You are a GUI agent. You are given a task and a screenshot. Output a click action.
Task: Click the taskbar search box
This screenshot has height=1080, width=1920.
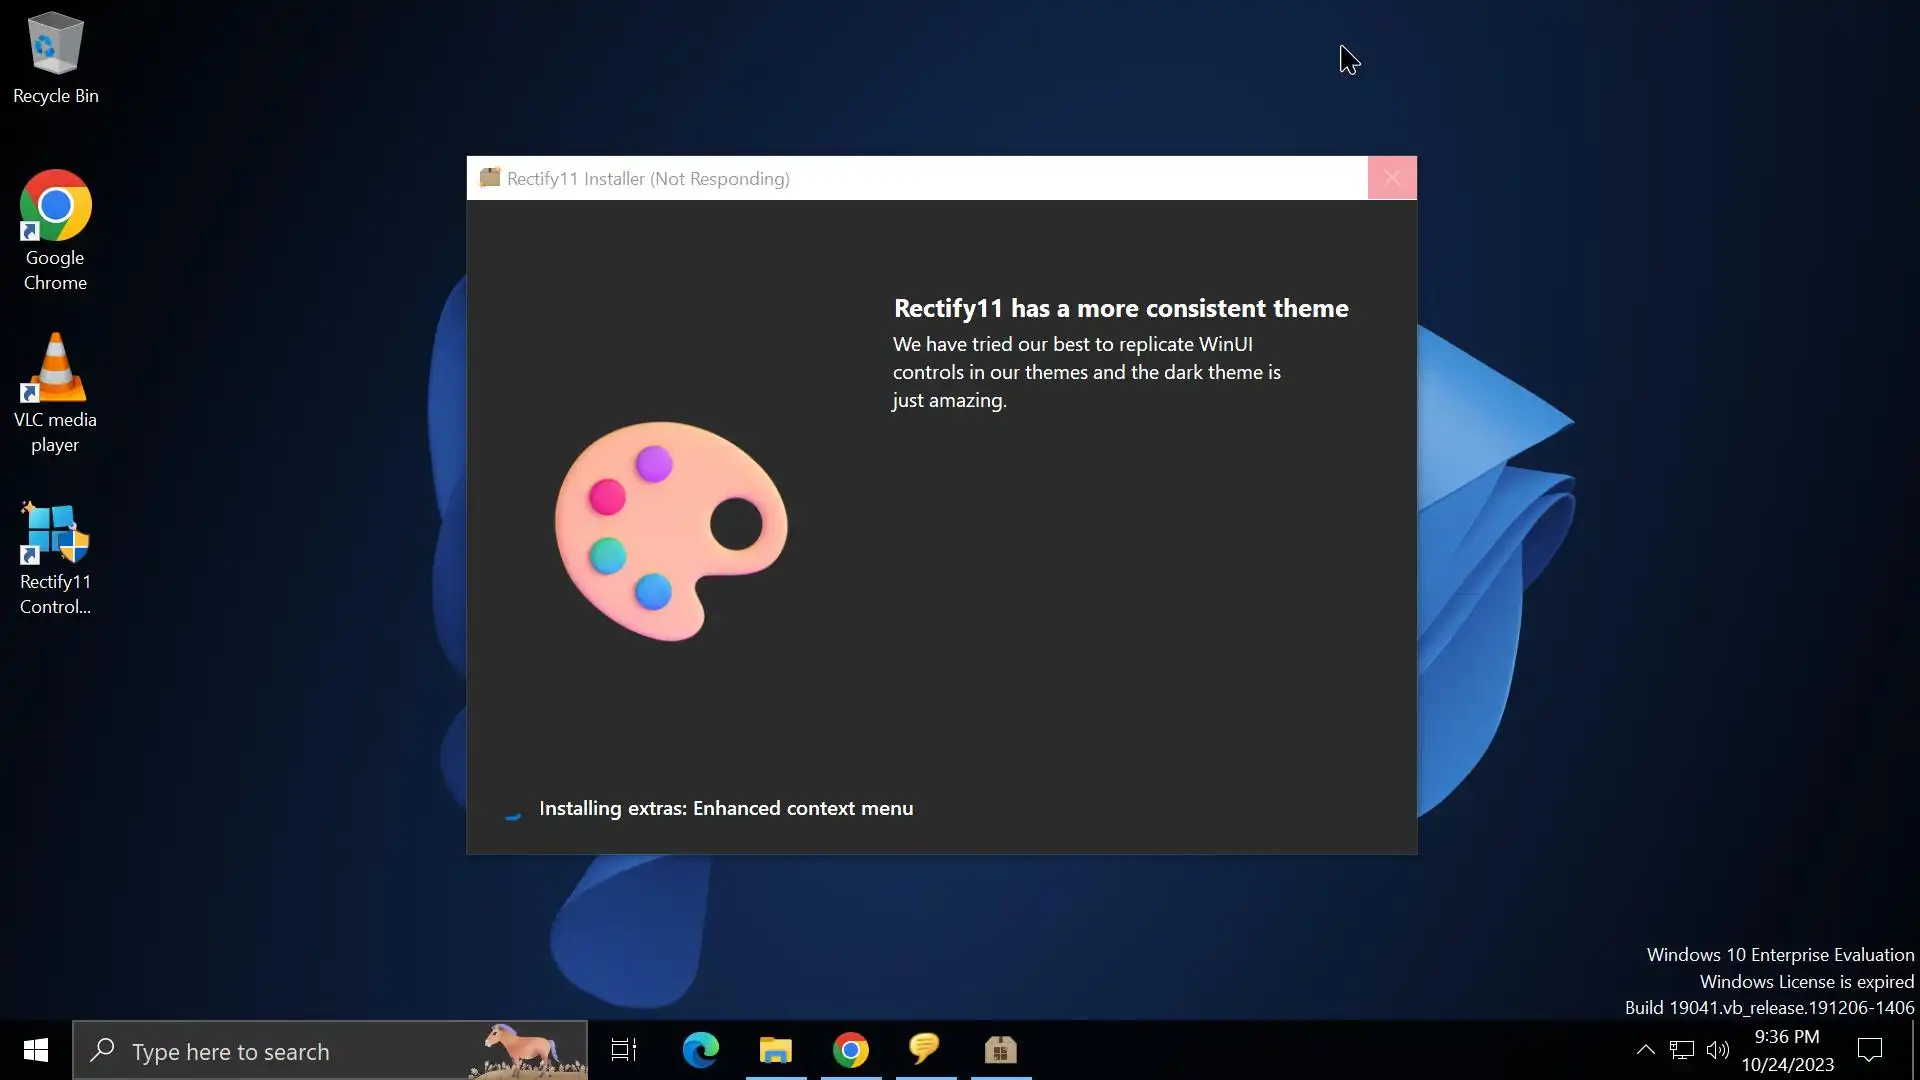300,1051
